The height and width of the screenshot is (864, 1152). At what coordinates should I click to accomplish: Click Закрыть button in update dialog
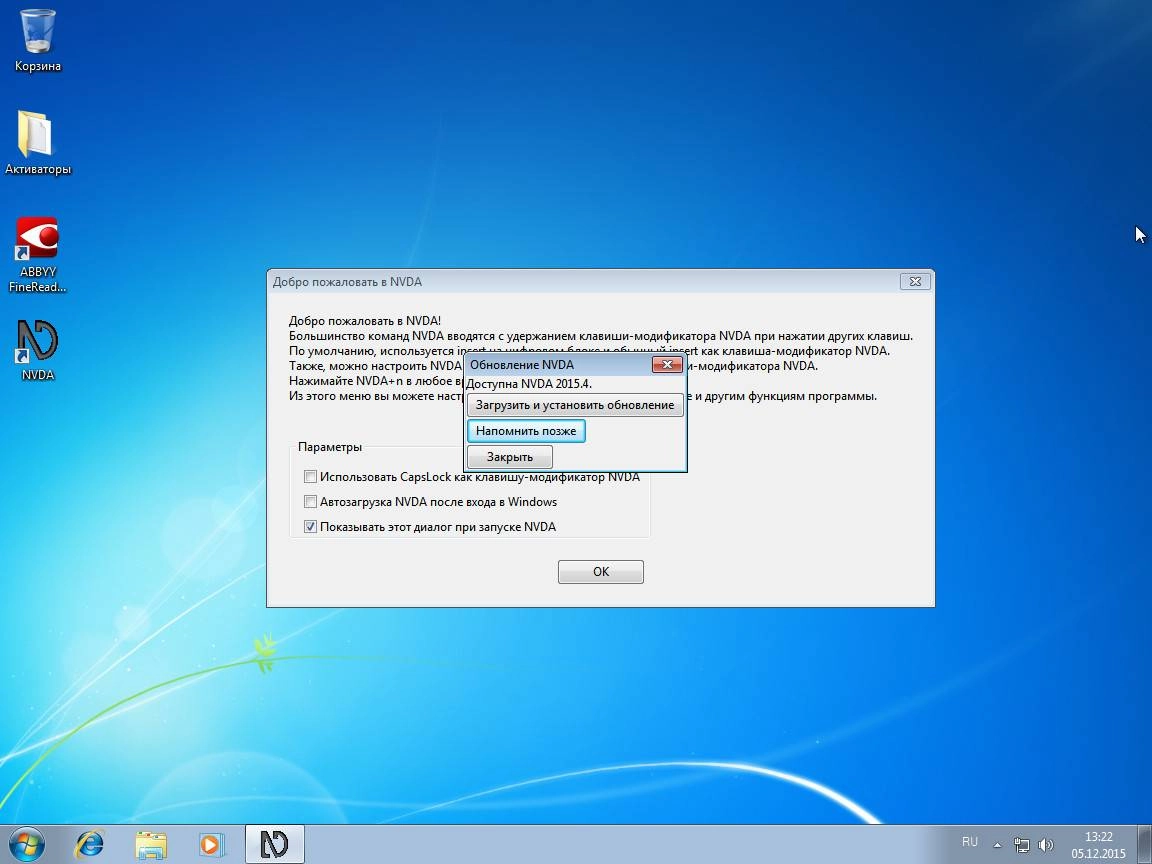point(510,457)
